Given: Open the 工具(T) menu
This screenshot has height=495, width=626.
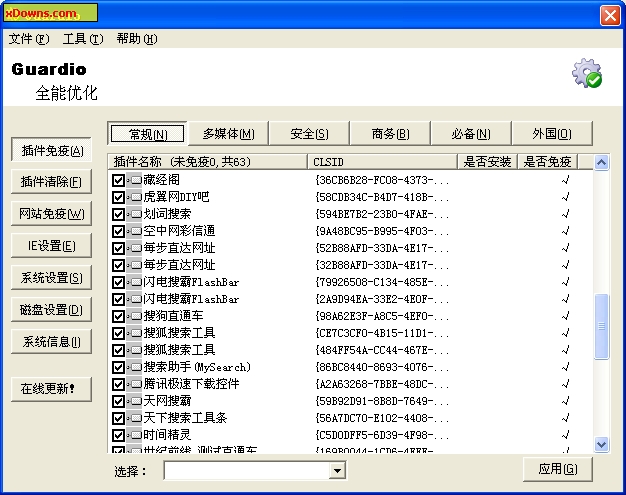Looking at the screenshot, I should pos(83,39).
